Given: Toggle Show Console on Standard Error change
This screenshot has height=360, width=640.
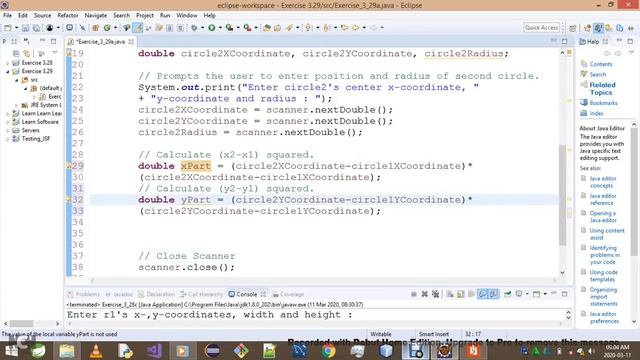Looking at the screenshot, I should tap(493, 294).
